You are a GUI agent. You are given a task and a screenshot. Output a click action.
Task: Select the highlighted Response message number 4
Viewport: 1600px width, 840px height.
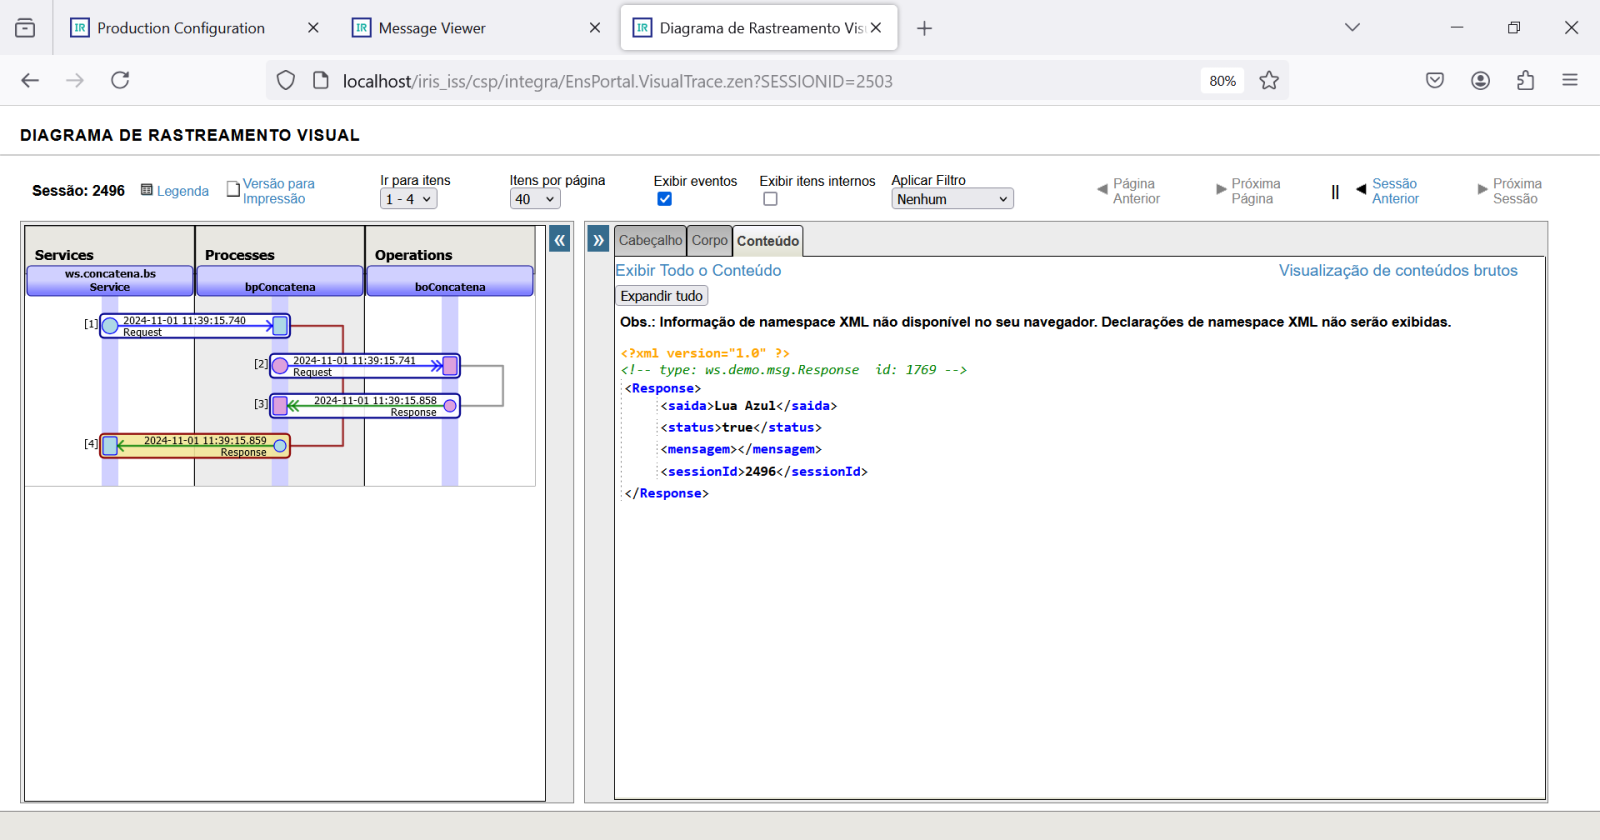click(x=195, y=446)
